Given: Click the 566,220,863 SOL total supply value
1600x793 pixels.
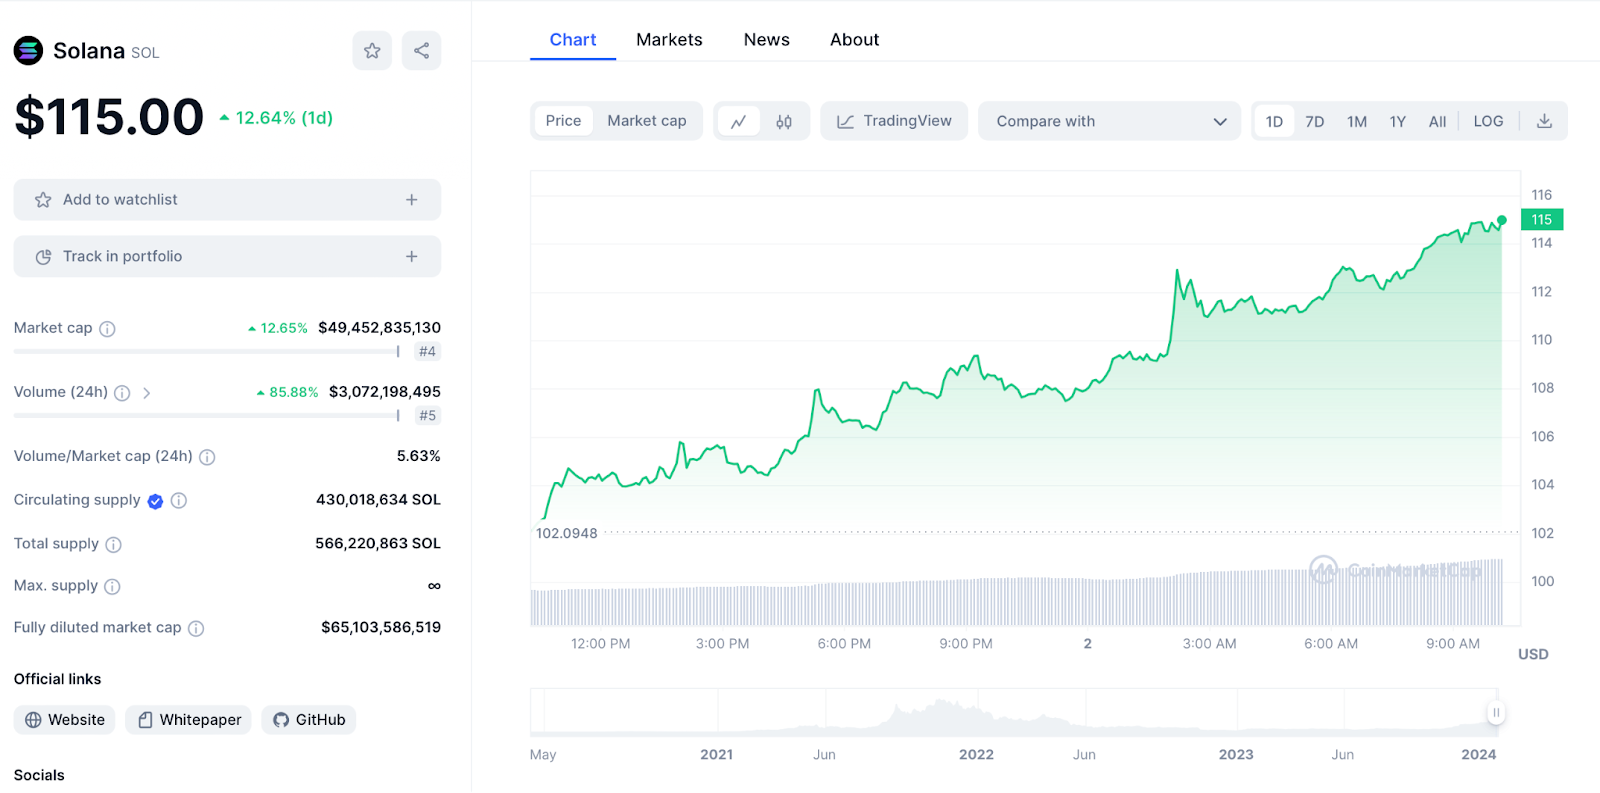Looking at the screenshot, I should click(378, 544).
